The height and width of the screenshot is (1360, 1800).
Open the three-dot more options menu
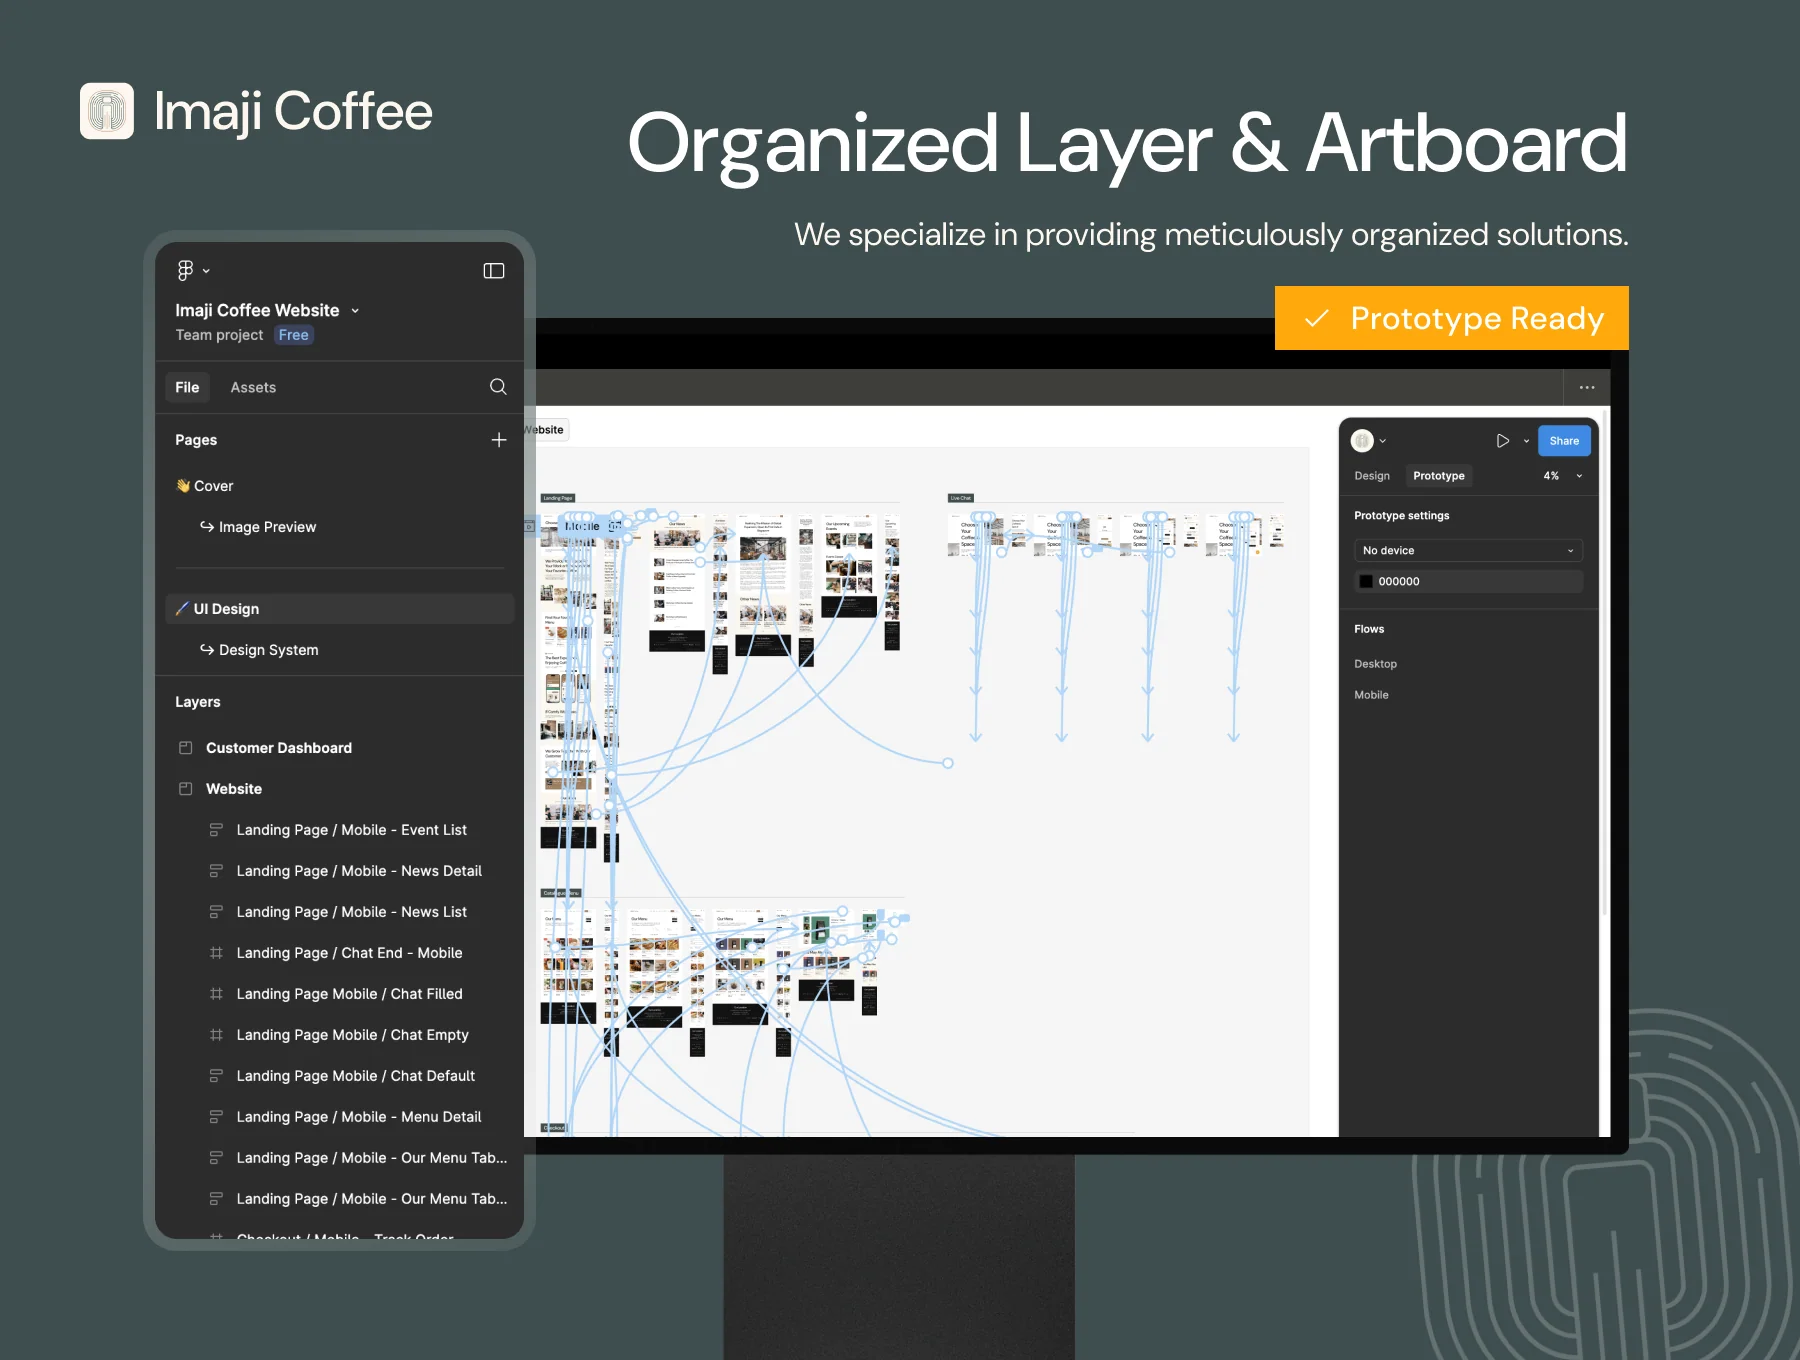[x=1587, y=387]
